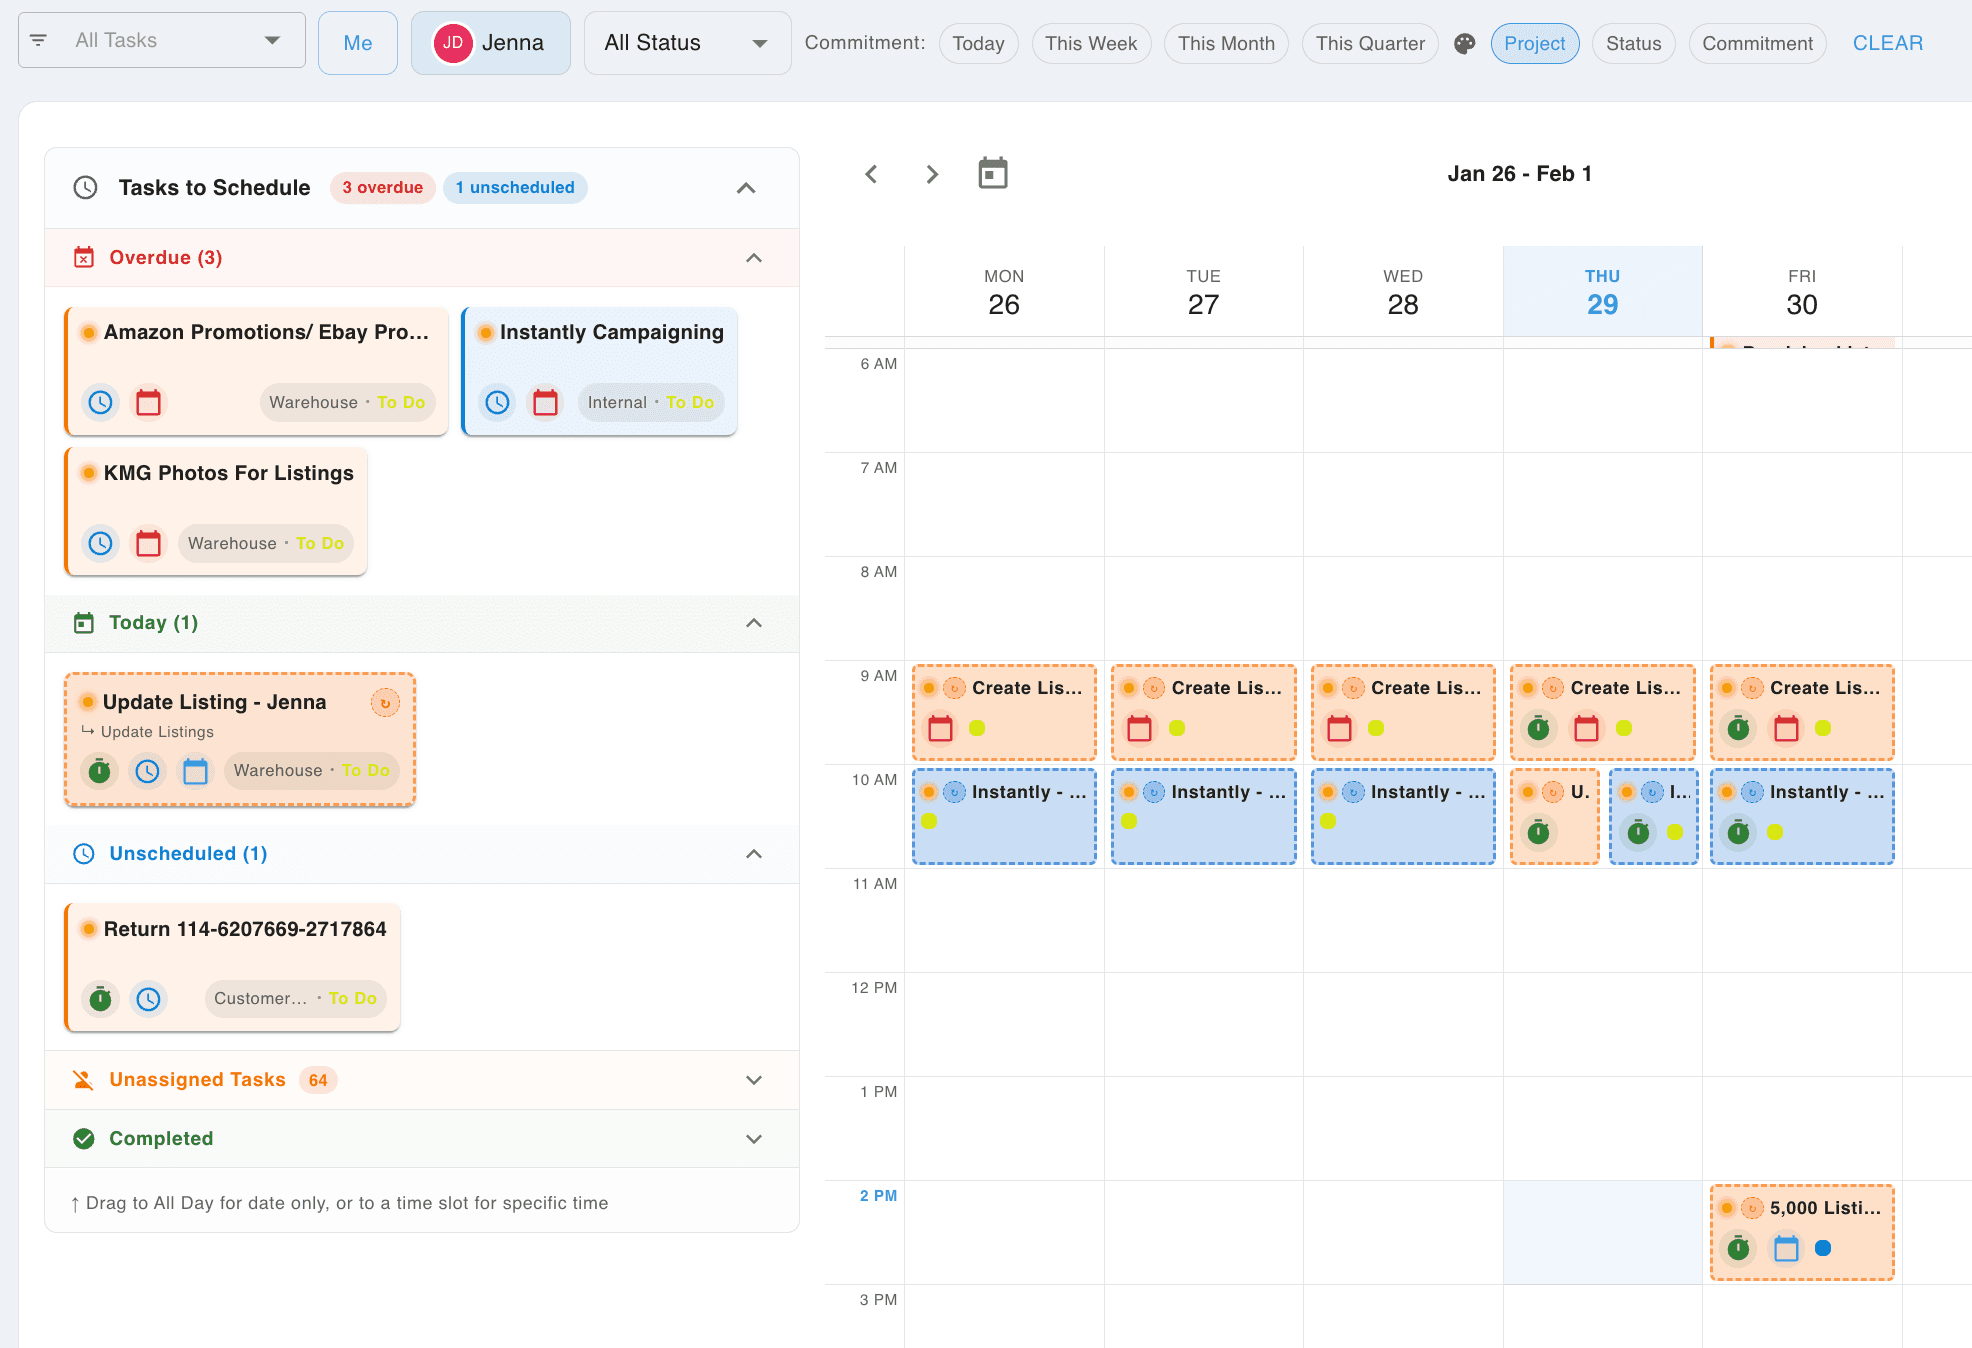Open the 5,000 Listings event on Friday

[x=1801, y=1232]
